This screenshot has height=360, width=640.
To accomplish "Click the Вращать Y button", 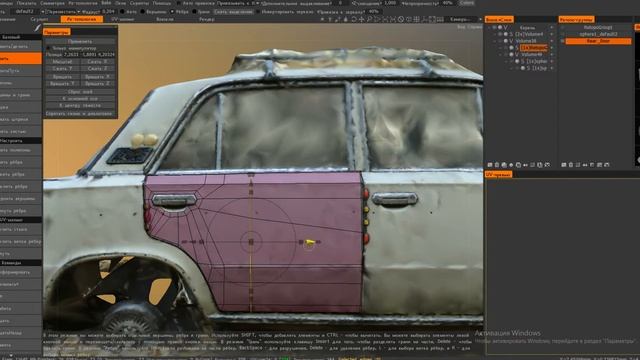I will [62, 84].
